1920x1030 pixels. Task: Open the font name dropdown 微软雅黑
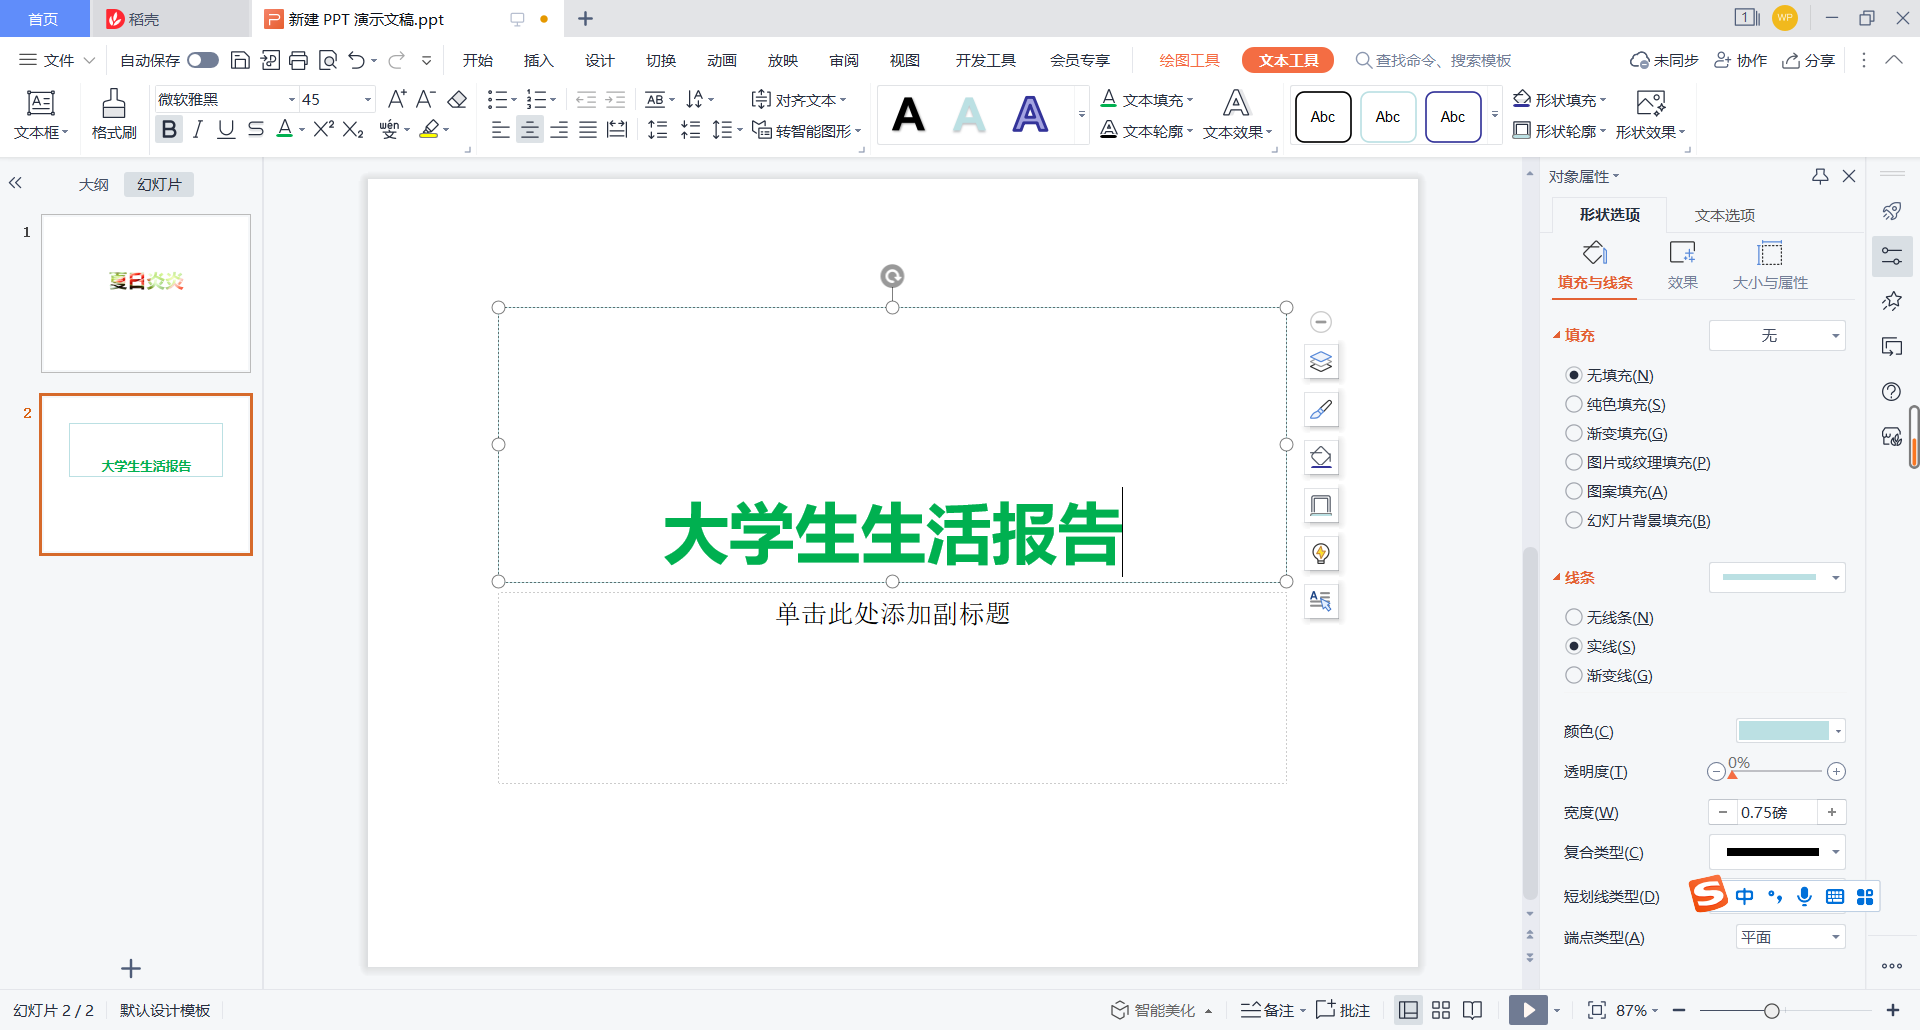tap(292, 99)
